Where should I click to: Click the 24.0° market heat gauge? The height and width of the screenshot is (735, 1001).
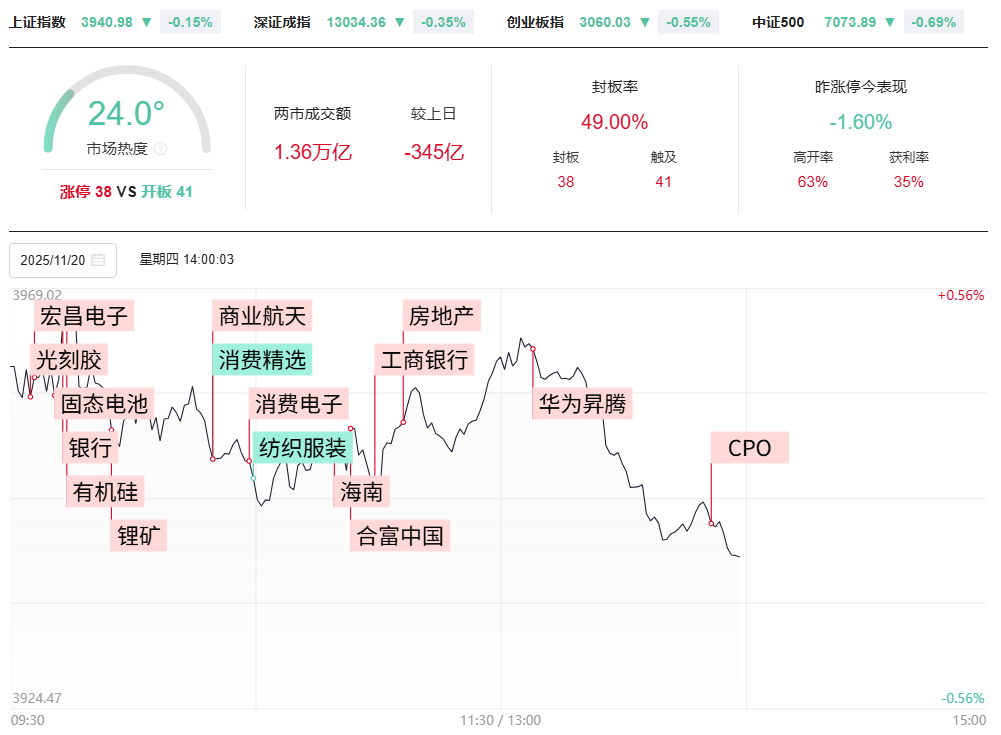point(126,114)
